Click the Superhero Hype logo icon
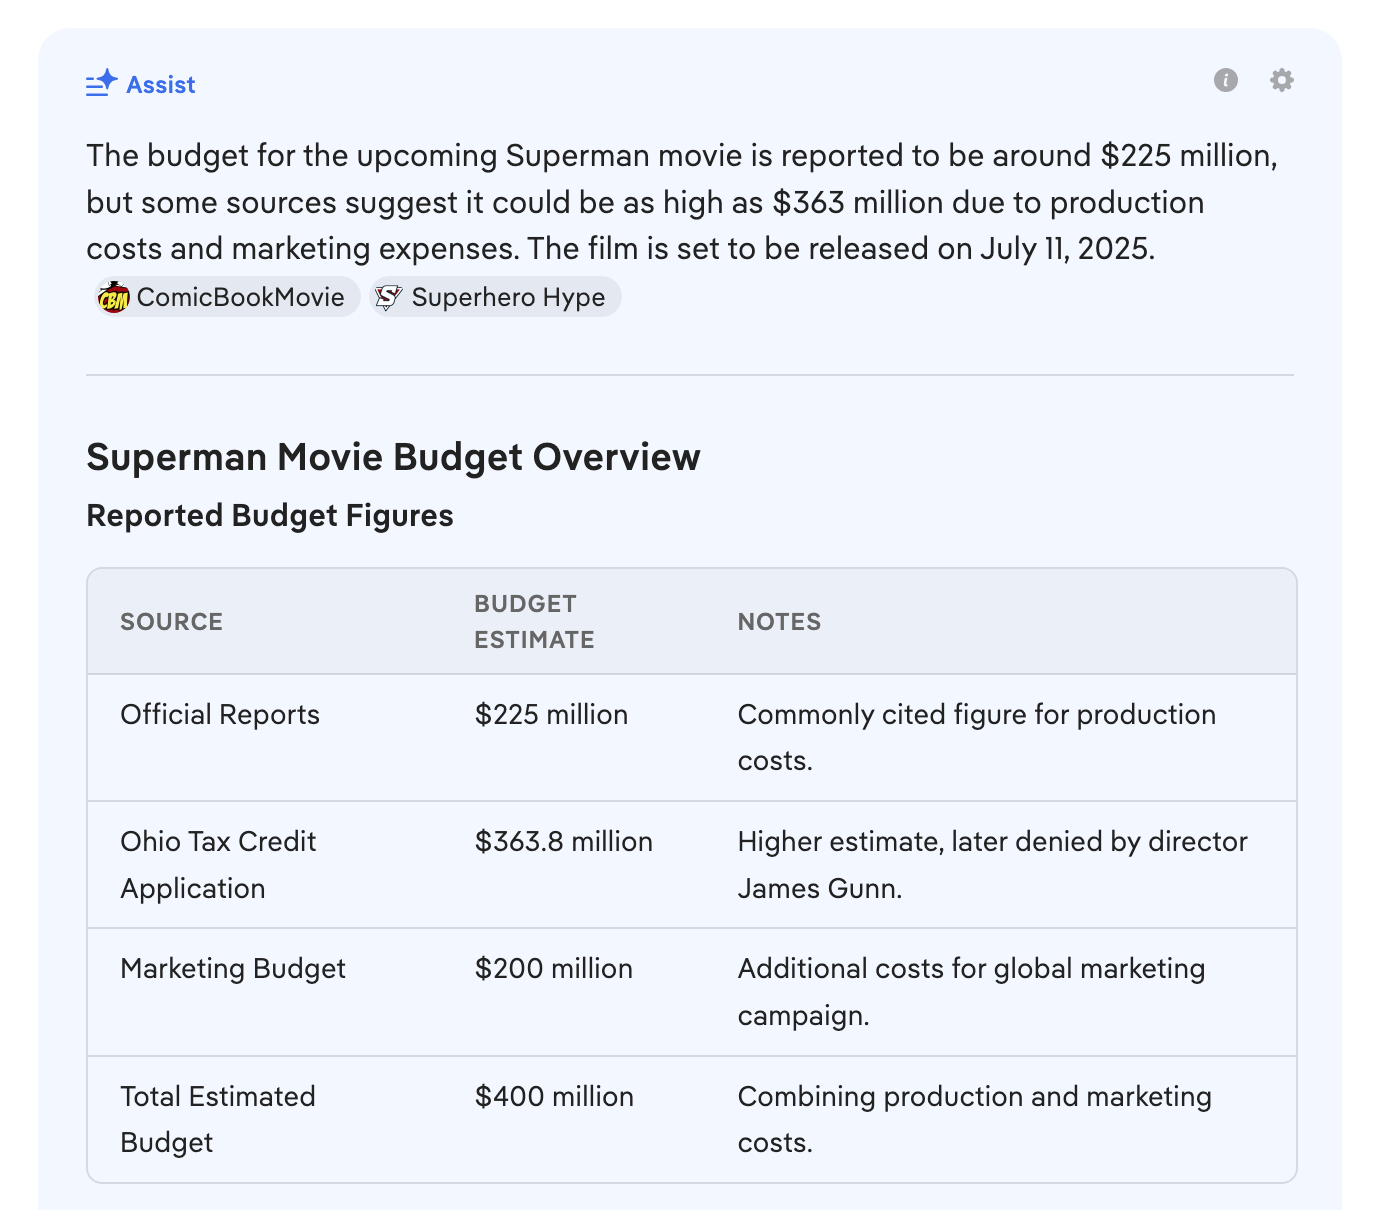The width and height of the screenshot is (1392, 1210). [x=388, y=297]
